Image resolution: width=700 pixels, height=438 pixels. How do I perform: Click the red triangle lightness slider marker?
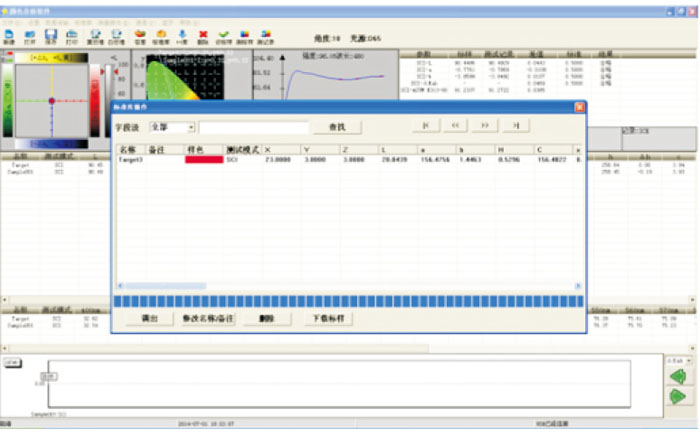116,71
